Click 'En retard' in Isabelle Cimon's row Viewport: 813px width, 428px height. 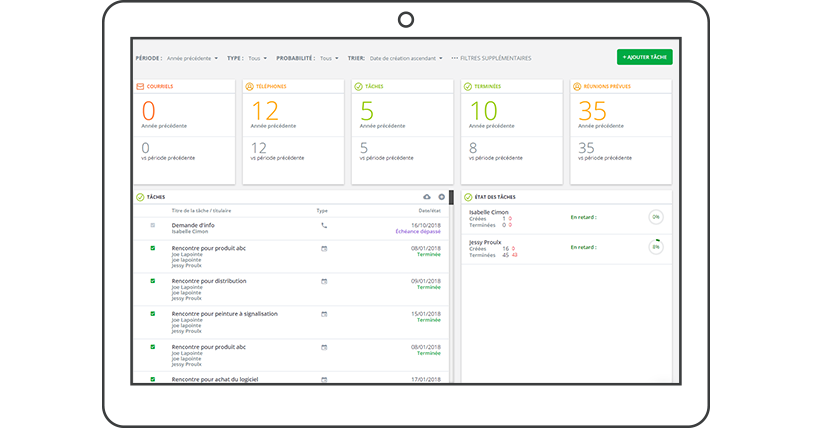pos(583,217)
